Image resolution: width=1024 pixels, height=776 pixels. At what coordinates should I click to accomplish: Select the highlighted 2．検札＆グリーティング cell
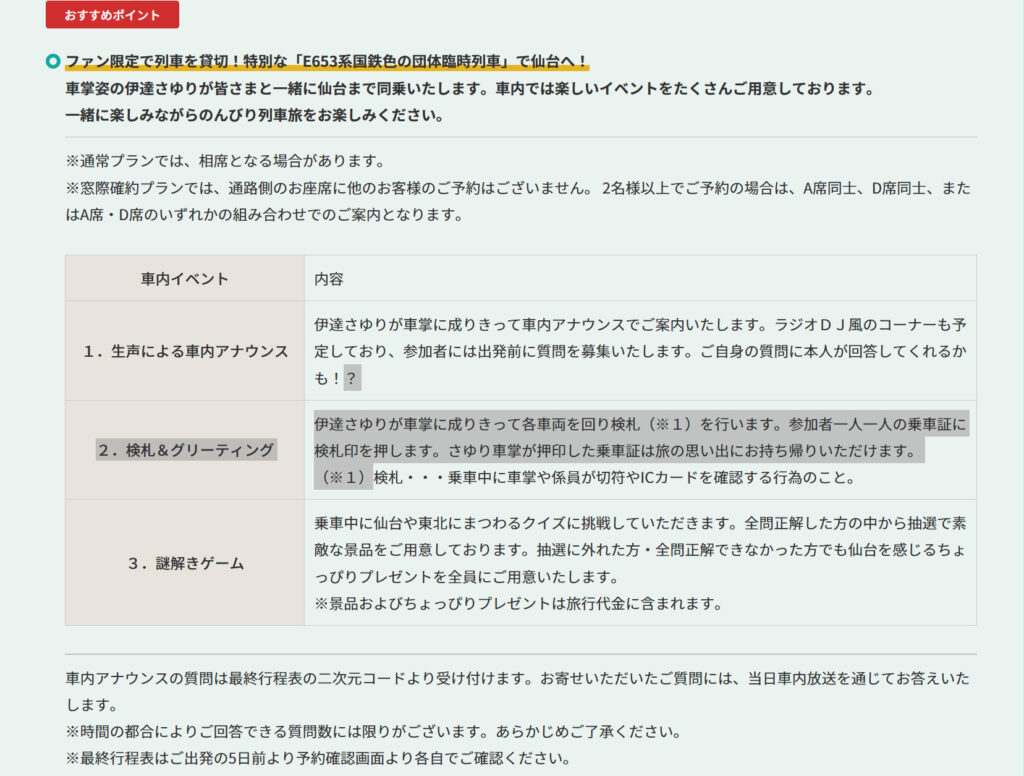click(x=185, y=450)
